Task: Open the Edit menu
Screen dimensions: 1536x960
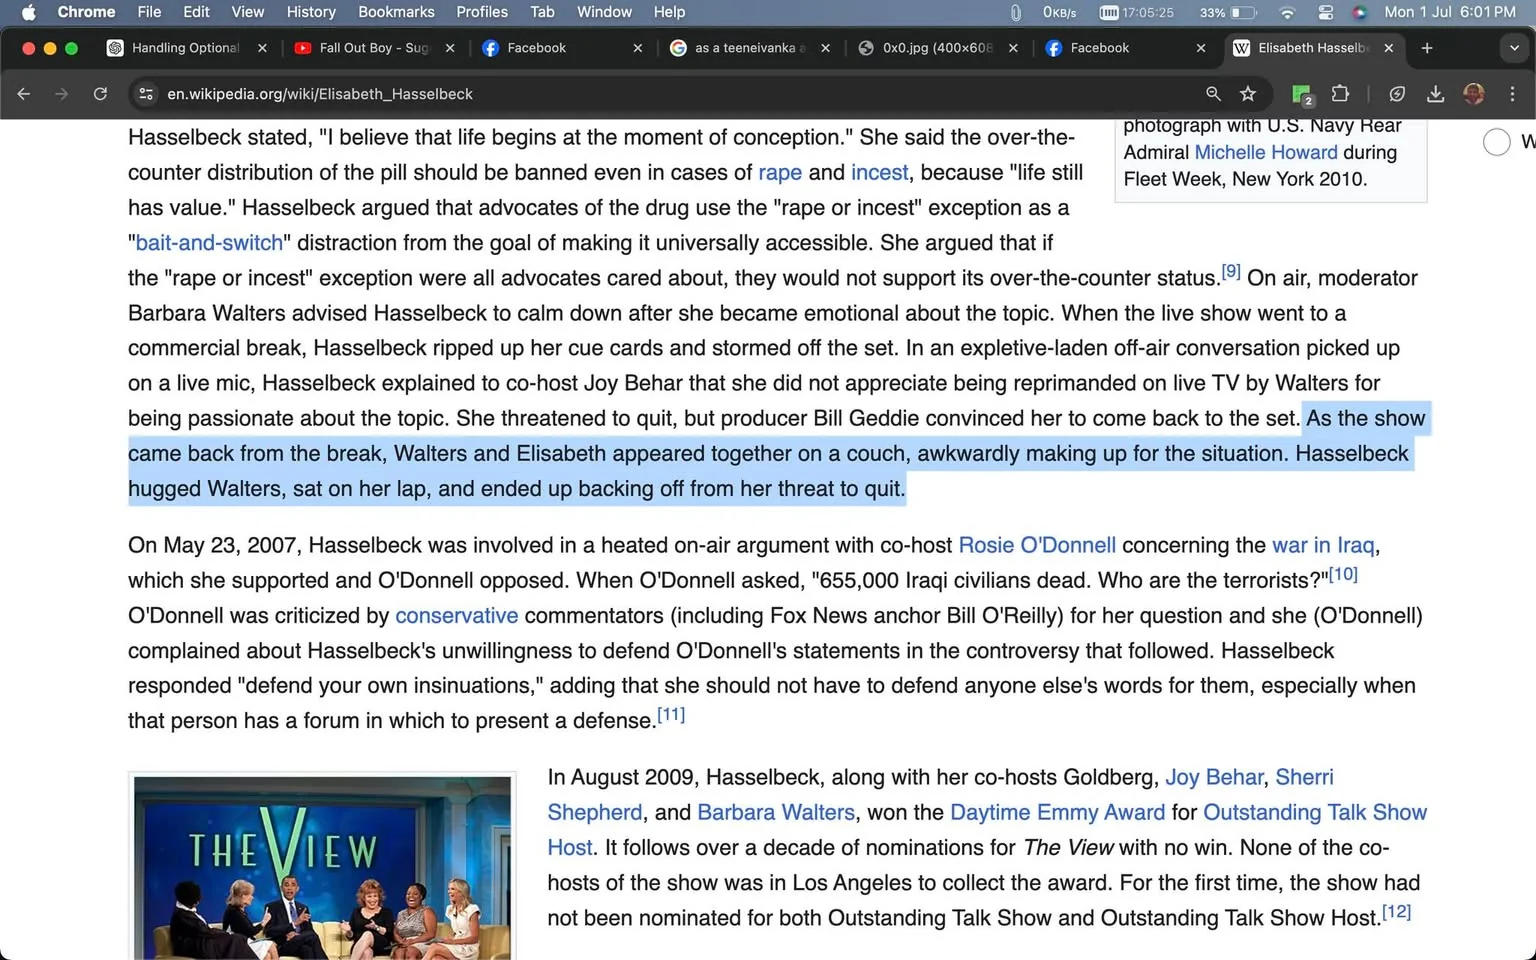Action: (x=196, y=12)
